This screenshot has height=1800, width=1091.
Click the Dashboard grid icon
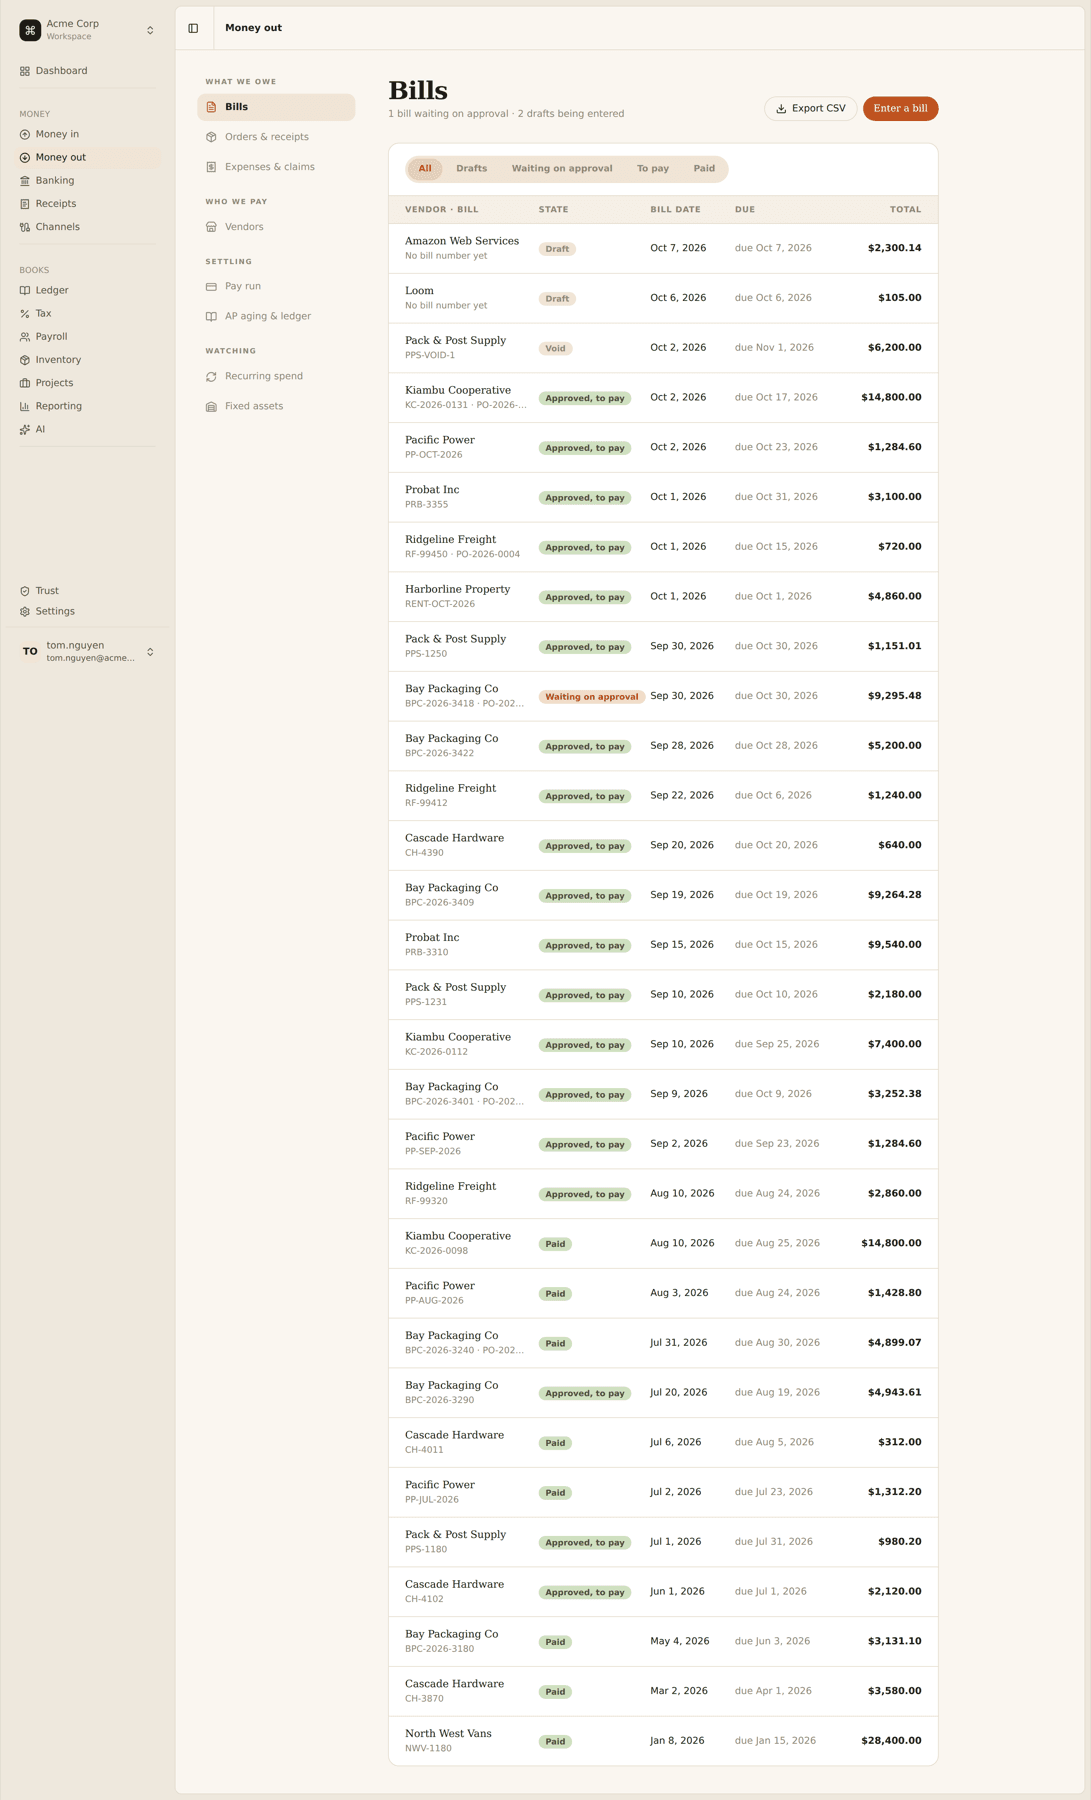click(25, 71)
